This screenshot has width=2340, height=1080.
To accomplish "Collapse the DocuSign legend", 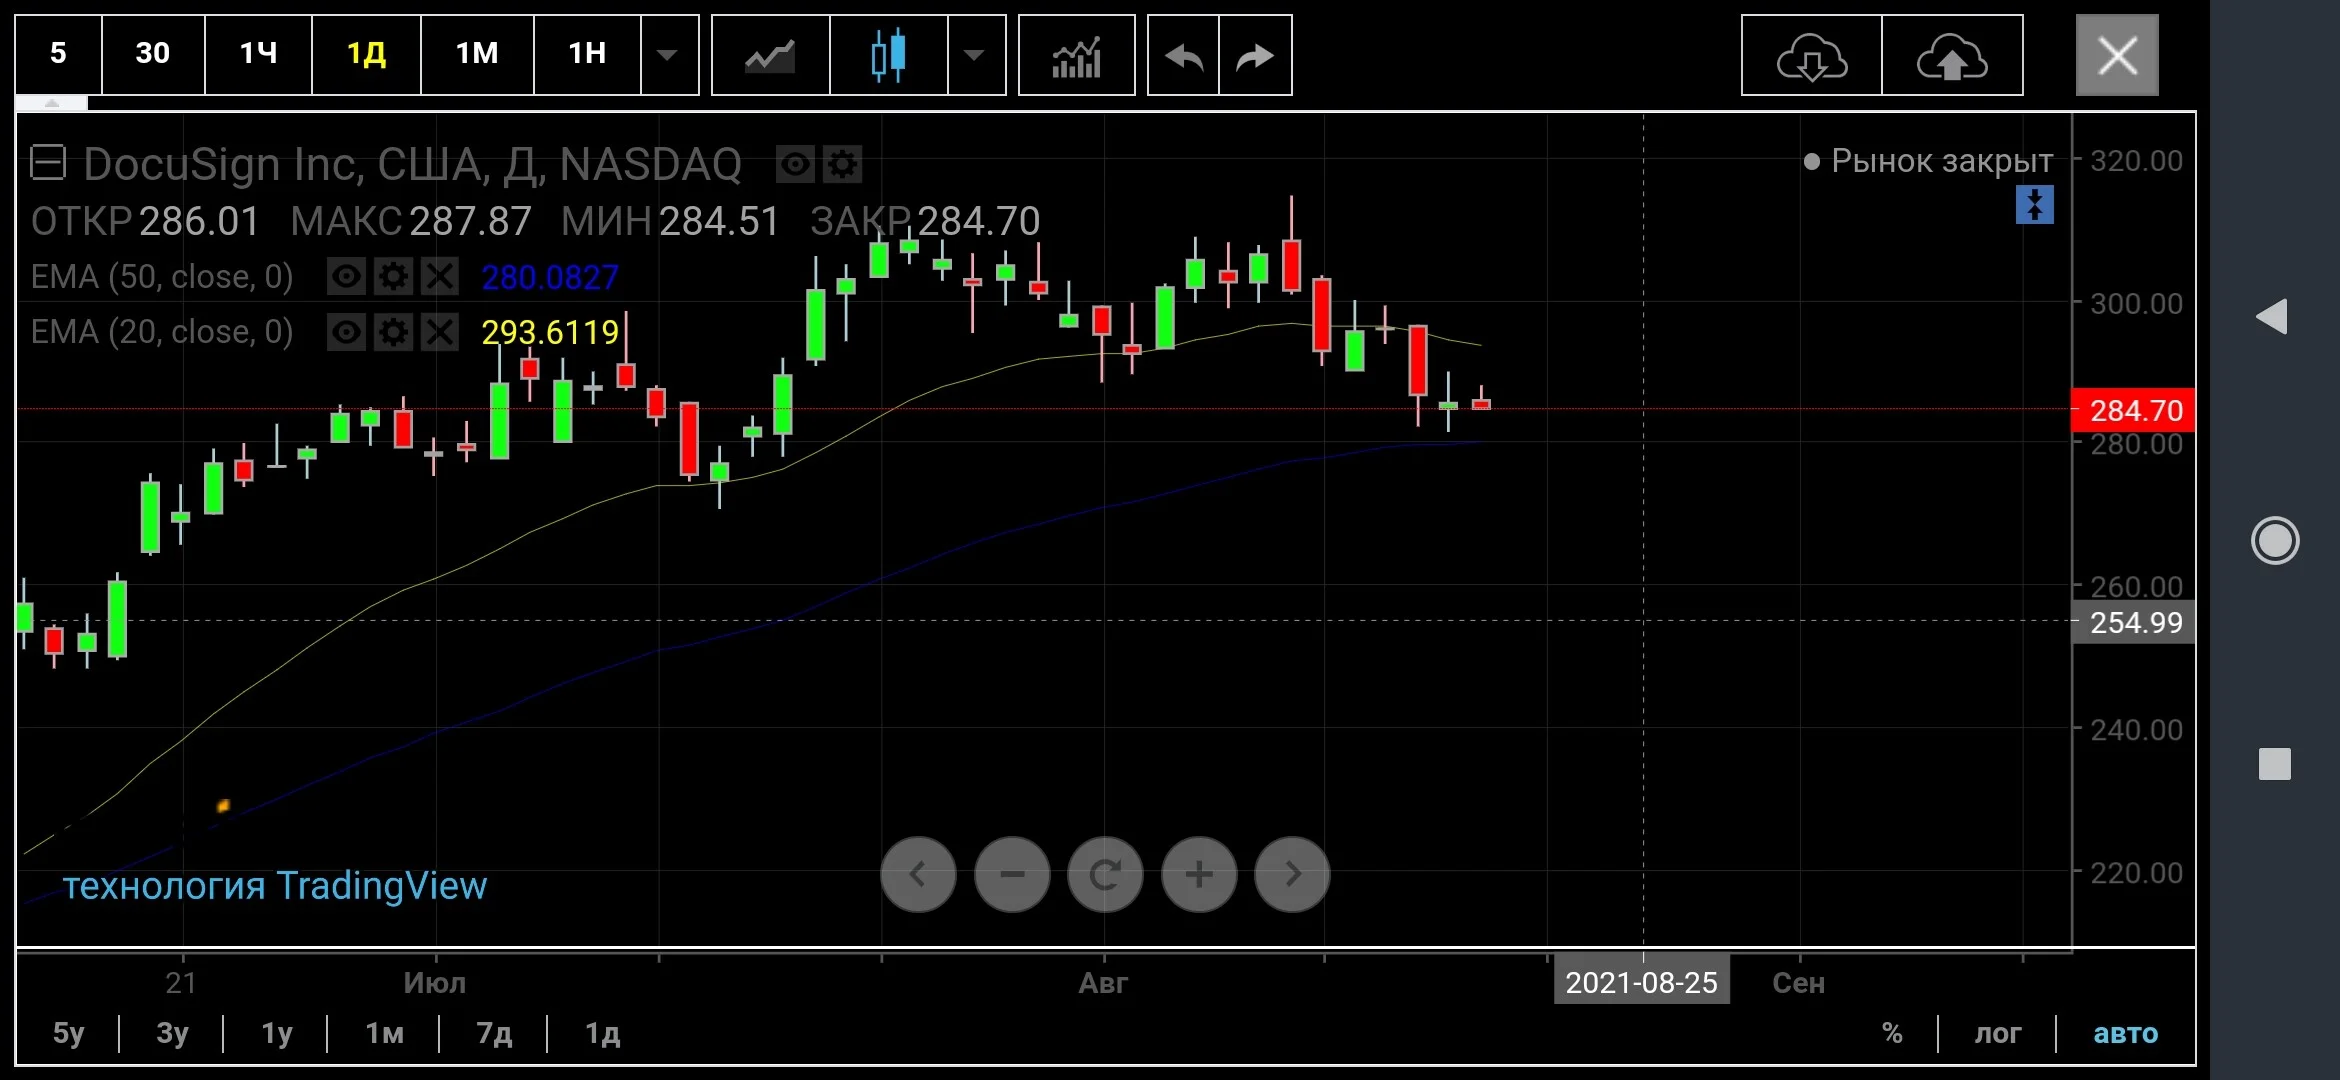I will point(48,162).
